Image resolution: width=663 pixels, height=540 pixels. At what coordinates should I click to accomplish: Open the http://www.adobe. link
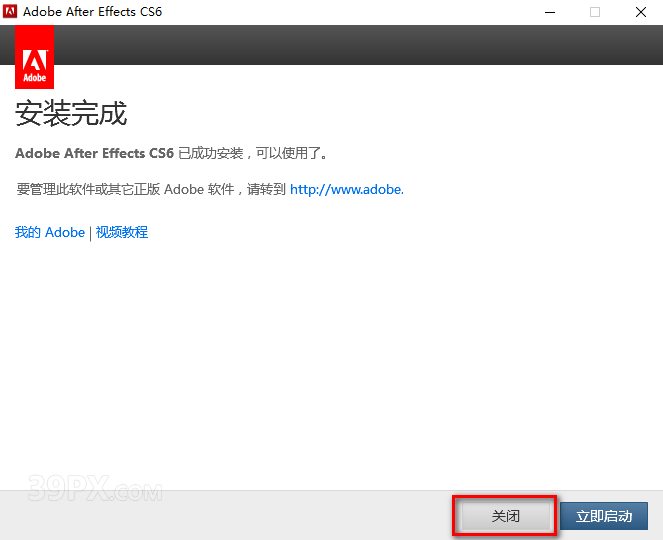tap(347, 189)
